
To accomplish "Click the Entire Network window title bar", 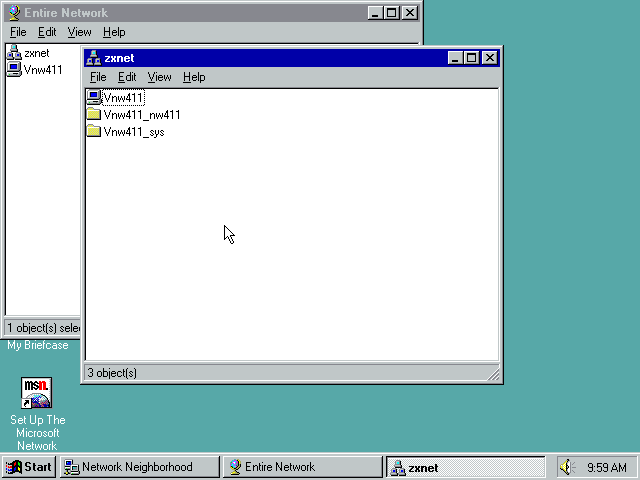I will click(x=212, y=13).
